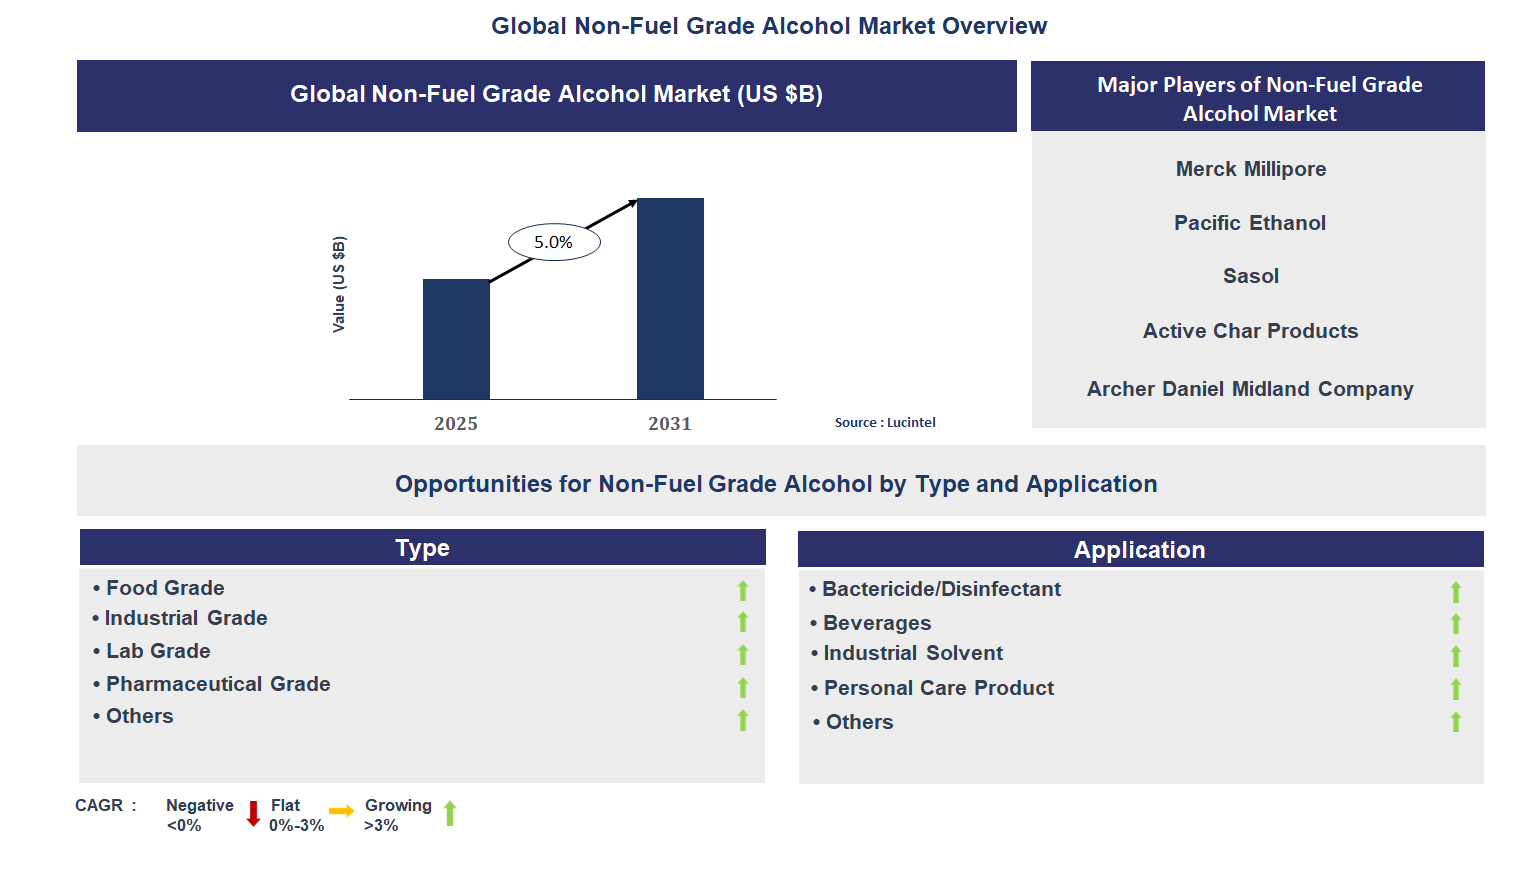The image size is (1537, 872).
Task: Click the red Negative CAGR arrow in legend
Action: point(253,813)
